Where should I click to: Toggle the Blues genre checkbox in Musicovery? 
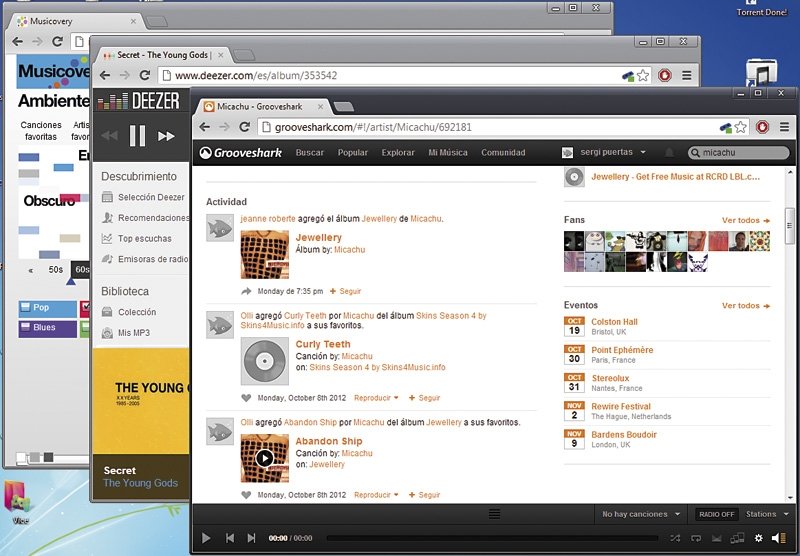(24, 327)
